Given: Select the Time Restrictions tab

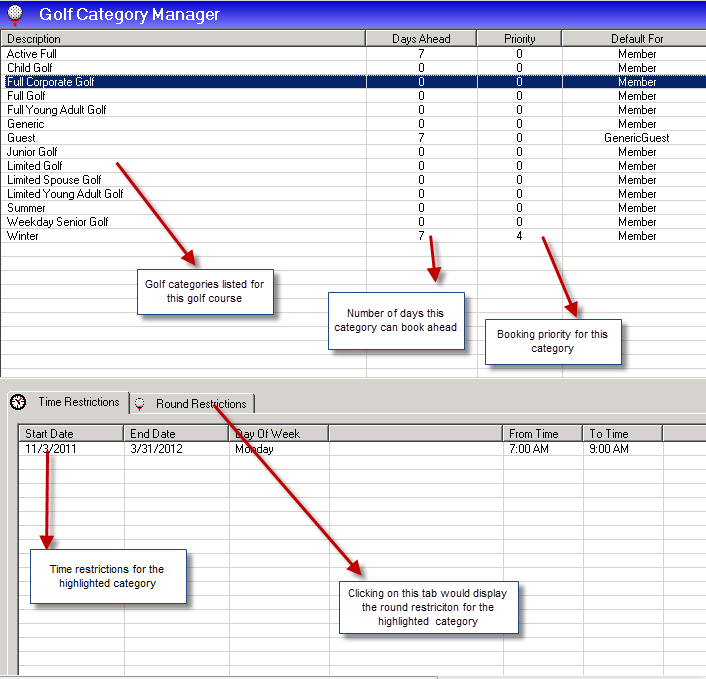Looking at the screenshot, I should click(78, 402).
